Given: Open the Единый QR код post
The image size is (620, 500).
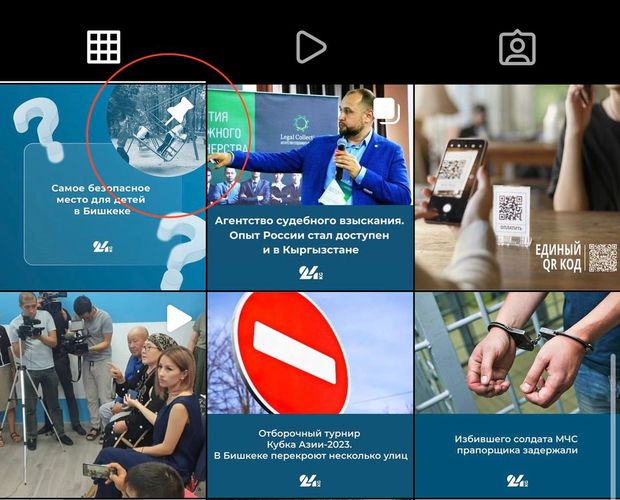Looking at the screenshot, I should pos(517,187).
